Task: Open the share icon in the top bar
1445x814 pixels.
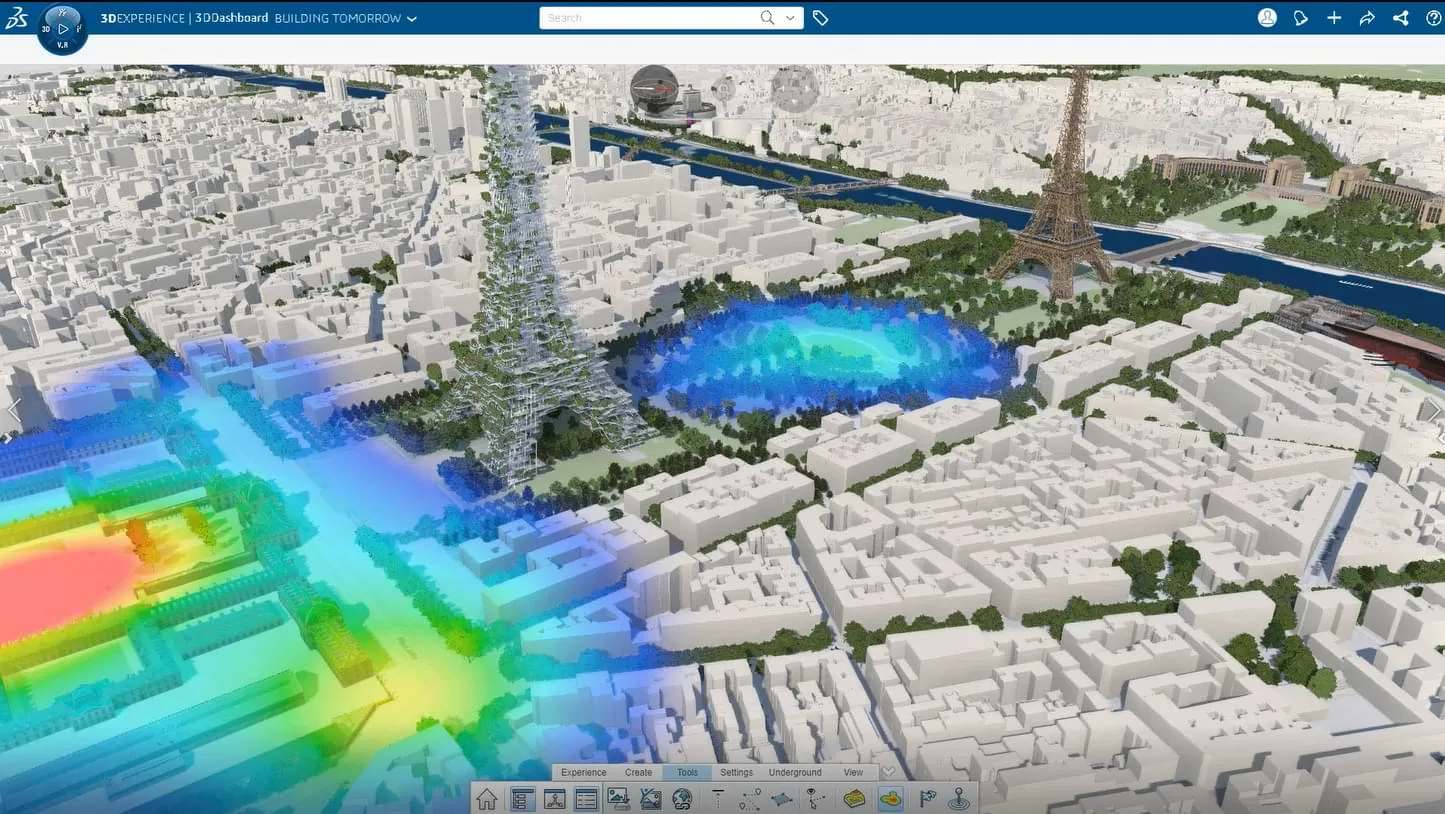Action: pos(1401,17)
